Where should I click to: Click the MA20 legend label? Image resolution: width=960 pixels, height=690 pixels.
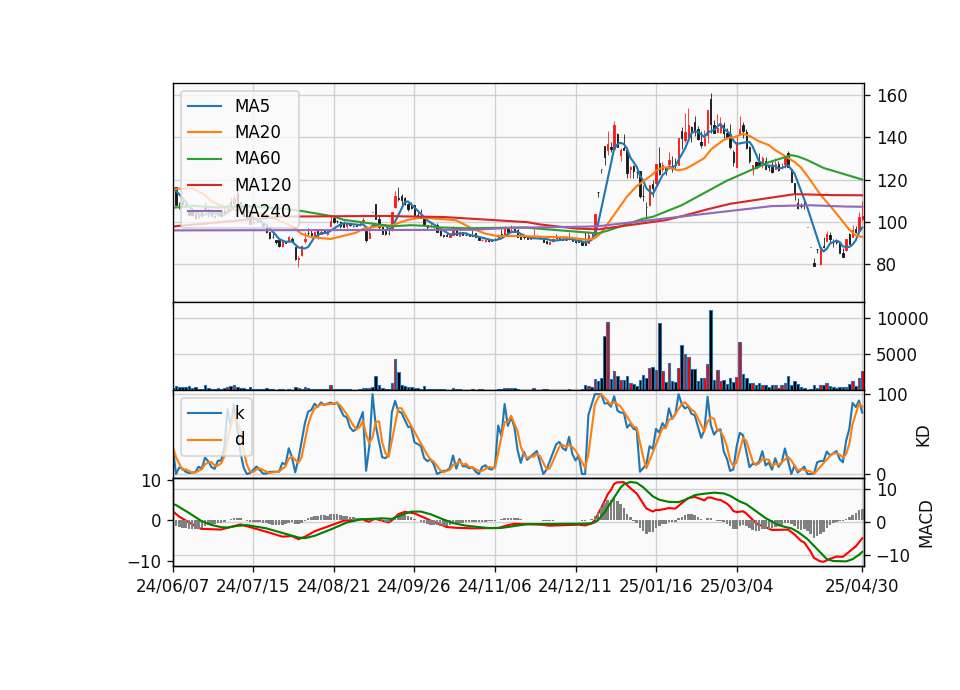tap(257, 132)
